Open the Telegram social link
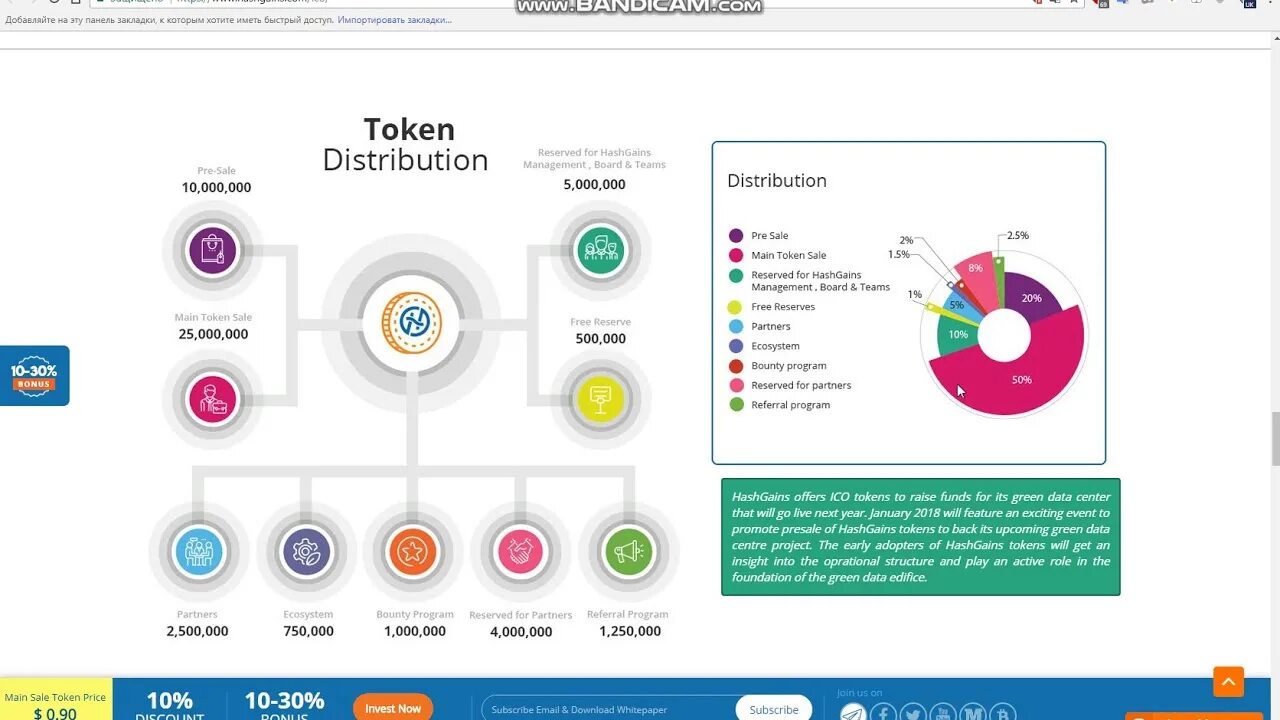Viewport: 1280px width, 720px height. (x=852, y=712)
